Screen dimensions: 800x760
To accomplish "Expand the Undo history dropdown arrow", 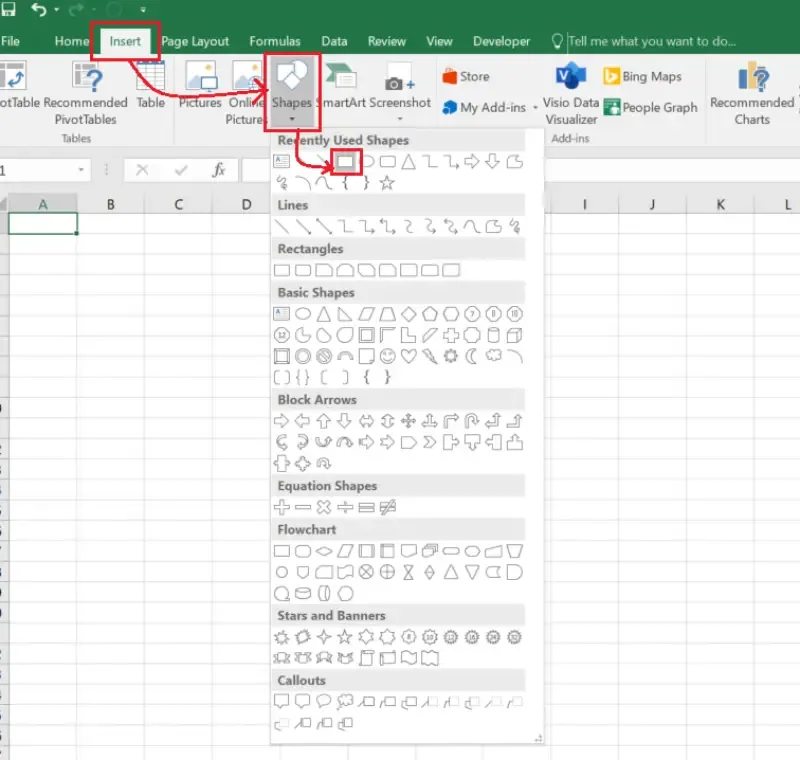I will click(x=56, y=10).
